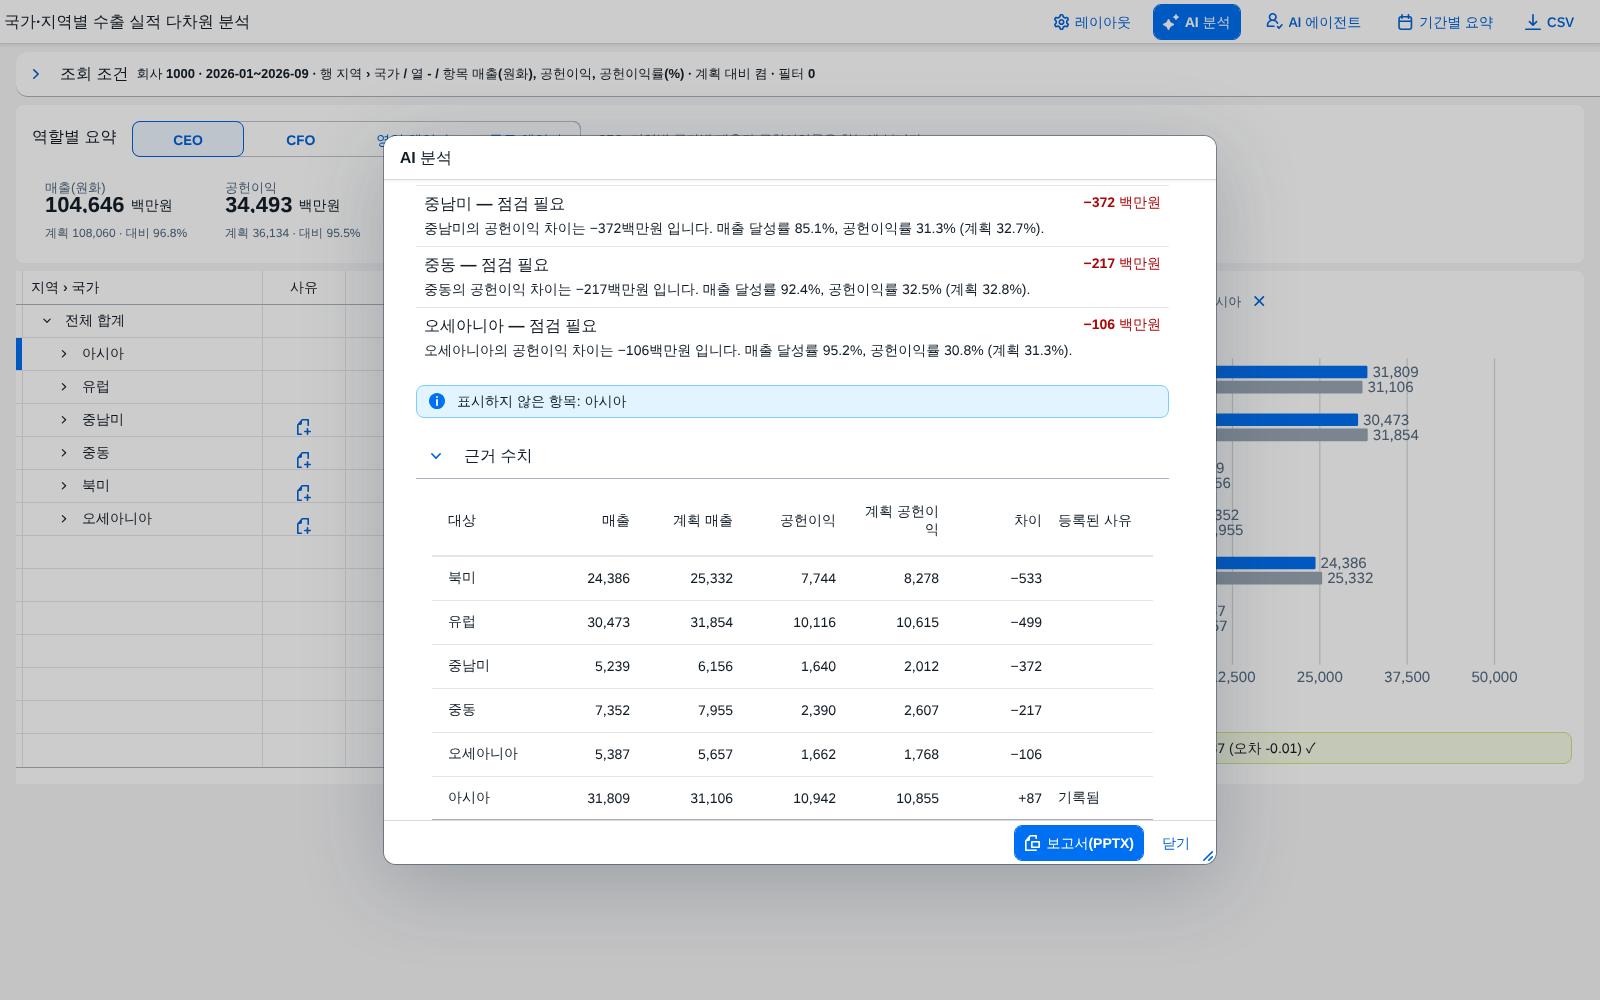Click the 북미 cell in evidence table
The image size is (1600, 1000).
462,578
